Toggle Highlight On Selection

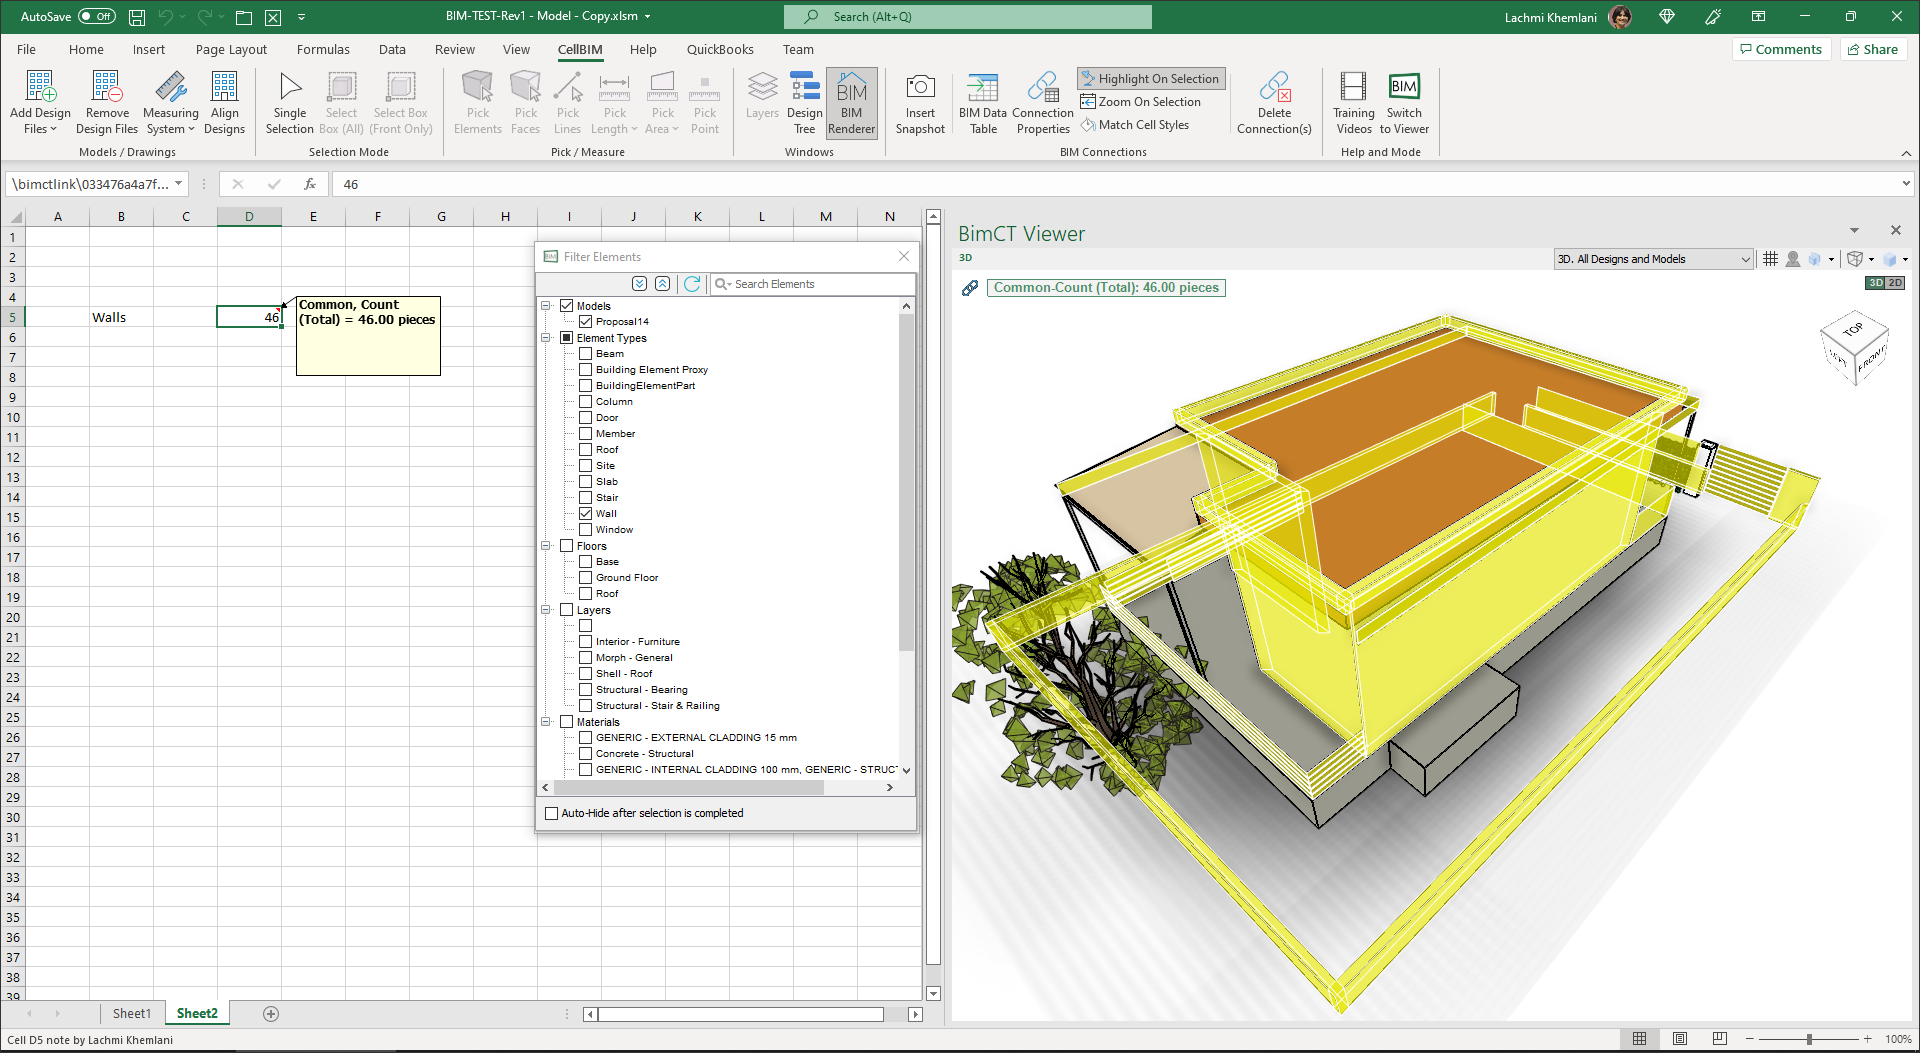click(x=1151, y=79)
